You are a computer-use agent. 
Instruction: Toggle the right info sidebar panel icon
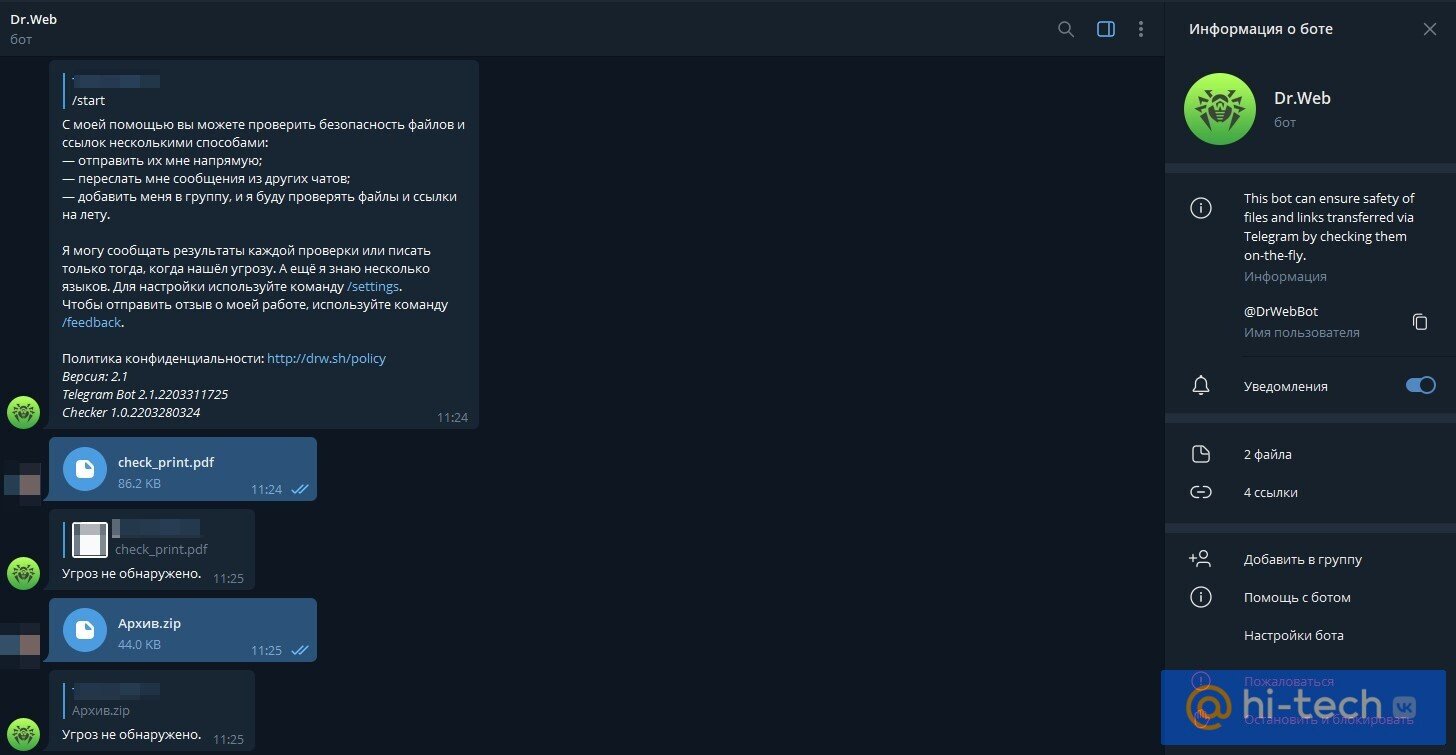click(x=1106, y=29)
